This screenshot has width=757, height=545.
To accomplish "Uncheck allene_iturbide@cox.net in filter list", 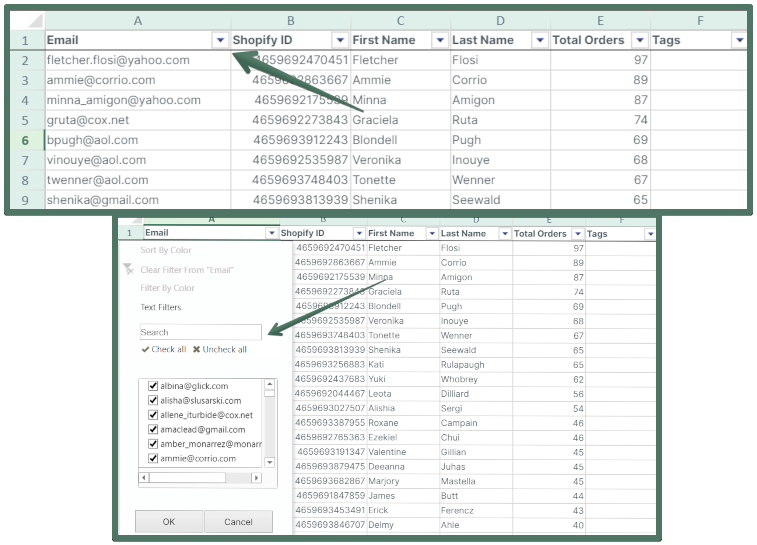I will pos(153,415).
